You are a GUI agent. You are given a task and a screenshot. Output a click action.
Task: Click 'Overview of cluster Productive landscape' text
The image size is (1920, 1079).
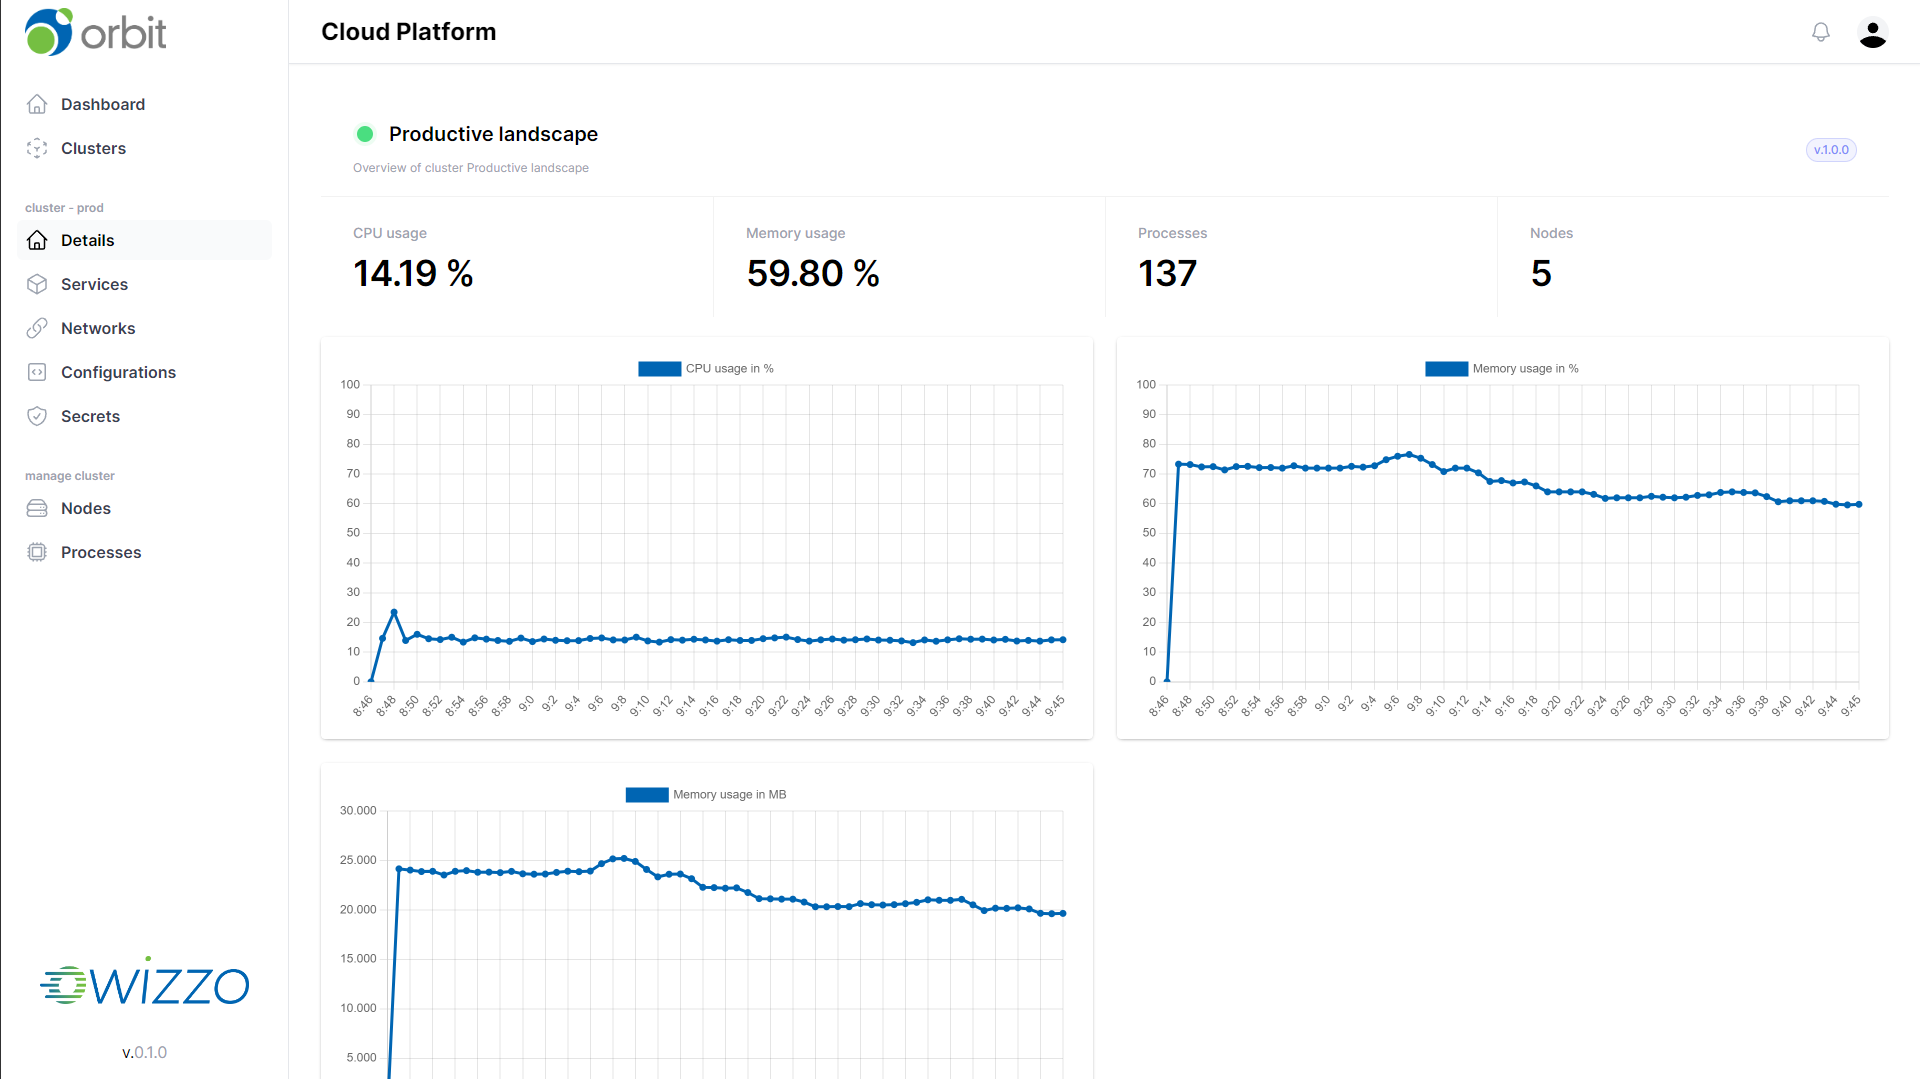[x=471, y=168]
